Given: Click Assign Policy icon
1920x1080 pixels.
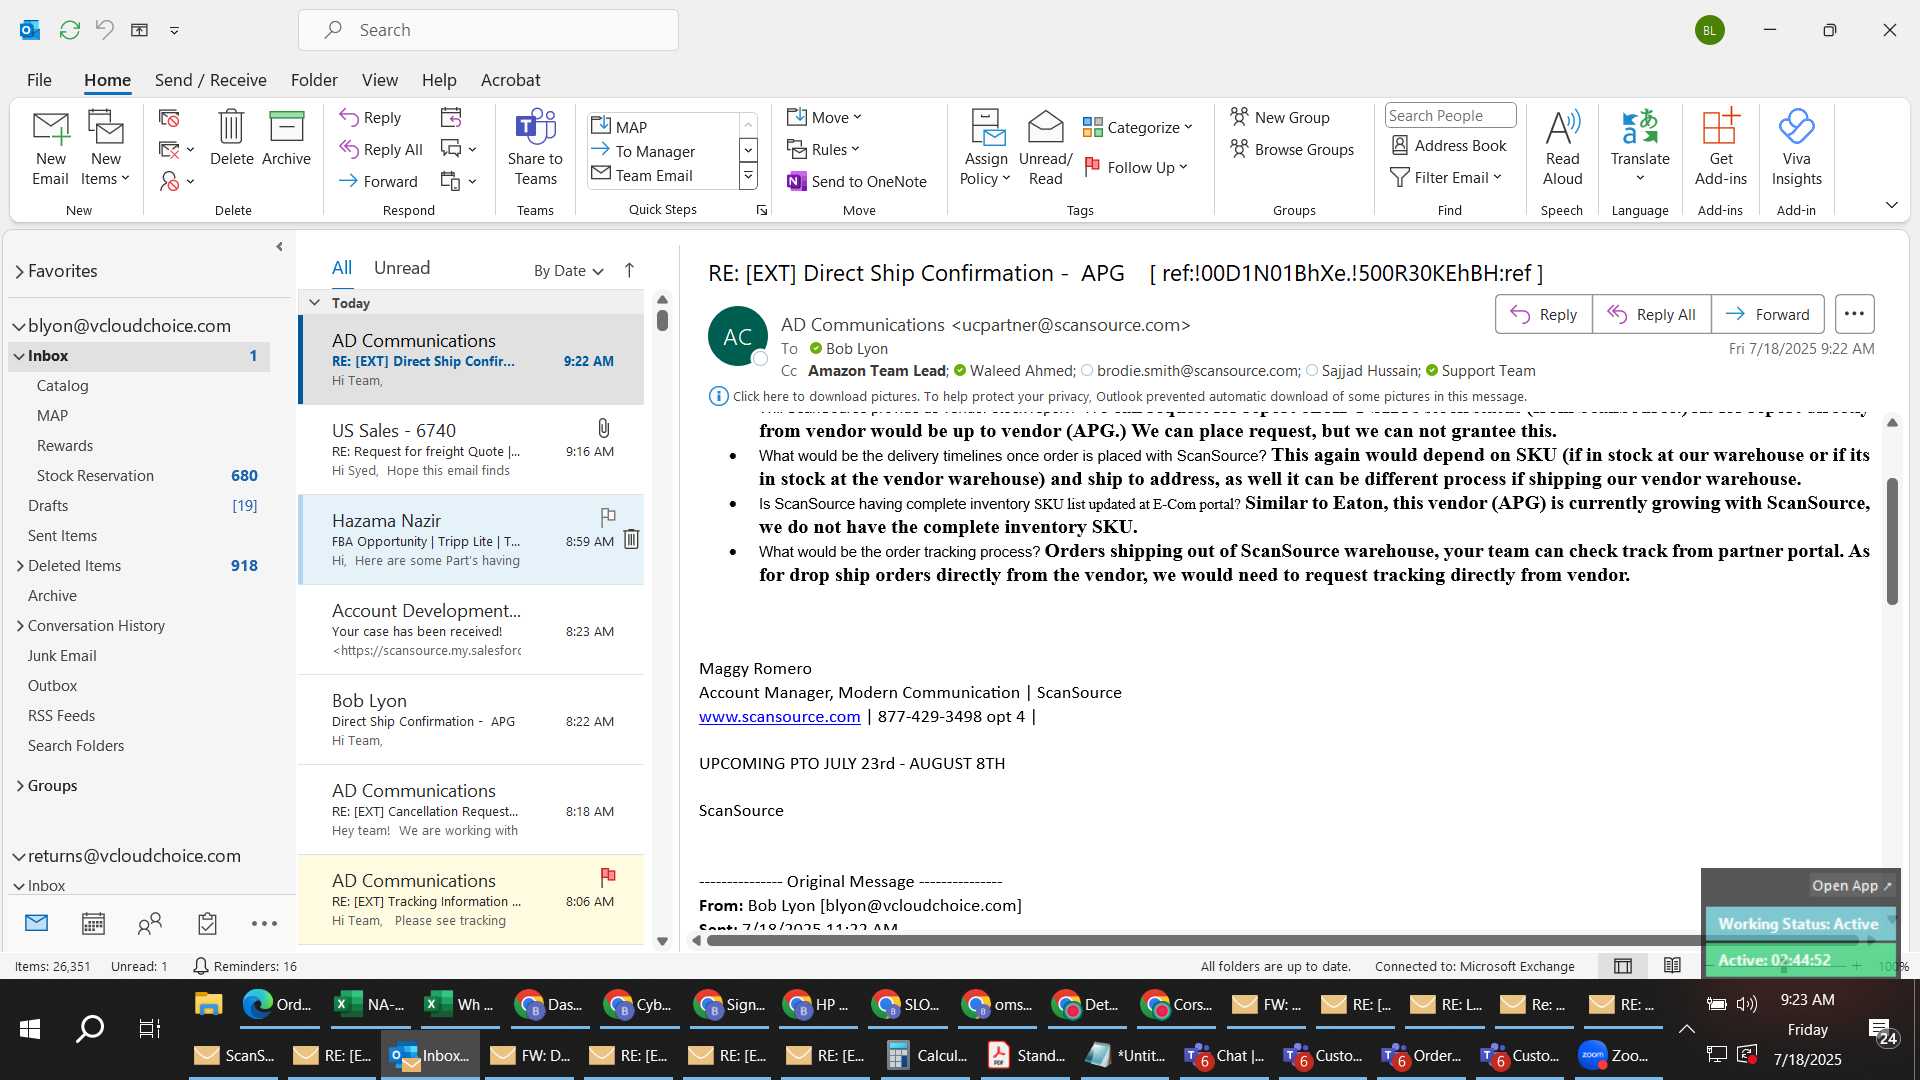Looking at the screenshot, I should (x=986, y=147).
